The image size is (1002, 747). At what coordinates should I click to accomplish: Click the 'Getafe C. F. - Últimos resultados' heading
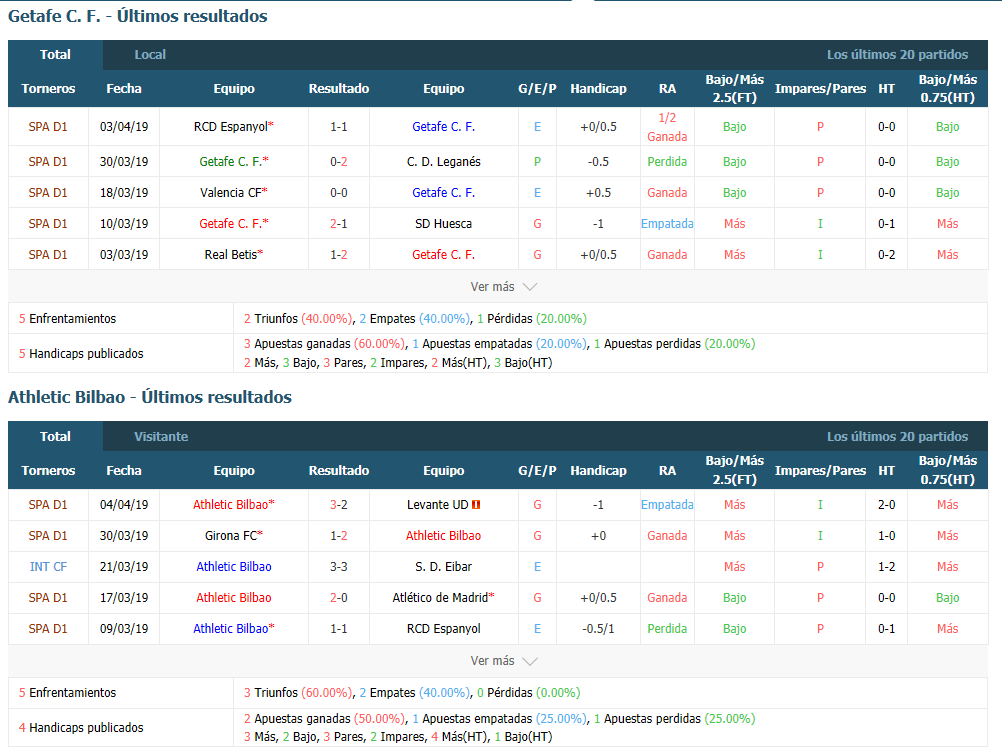pyautogui.click(x=137, y=16)
